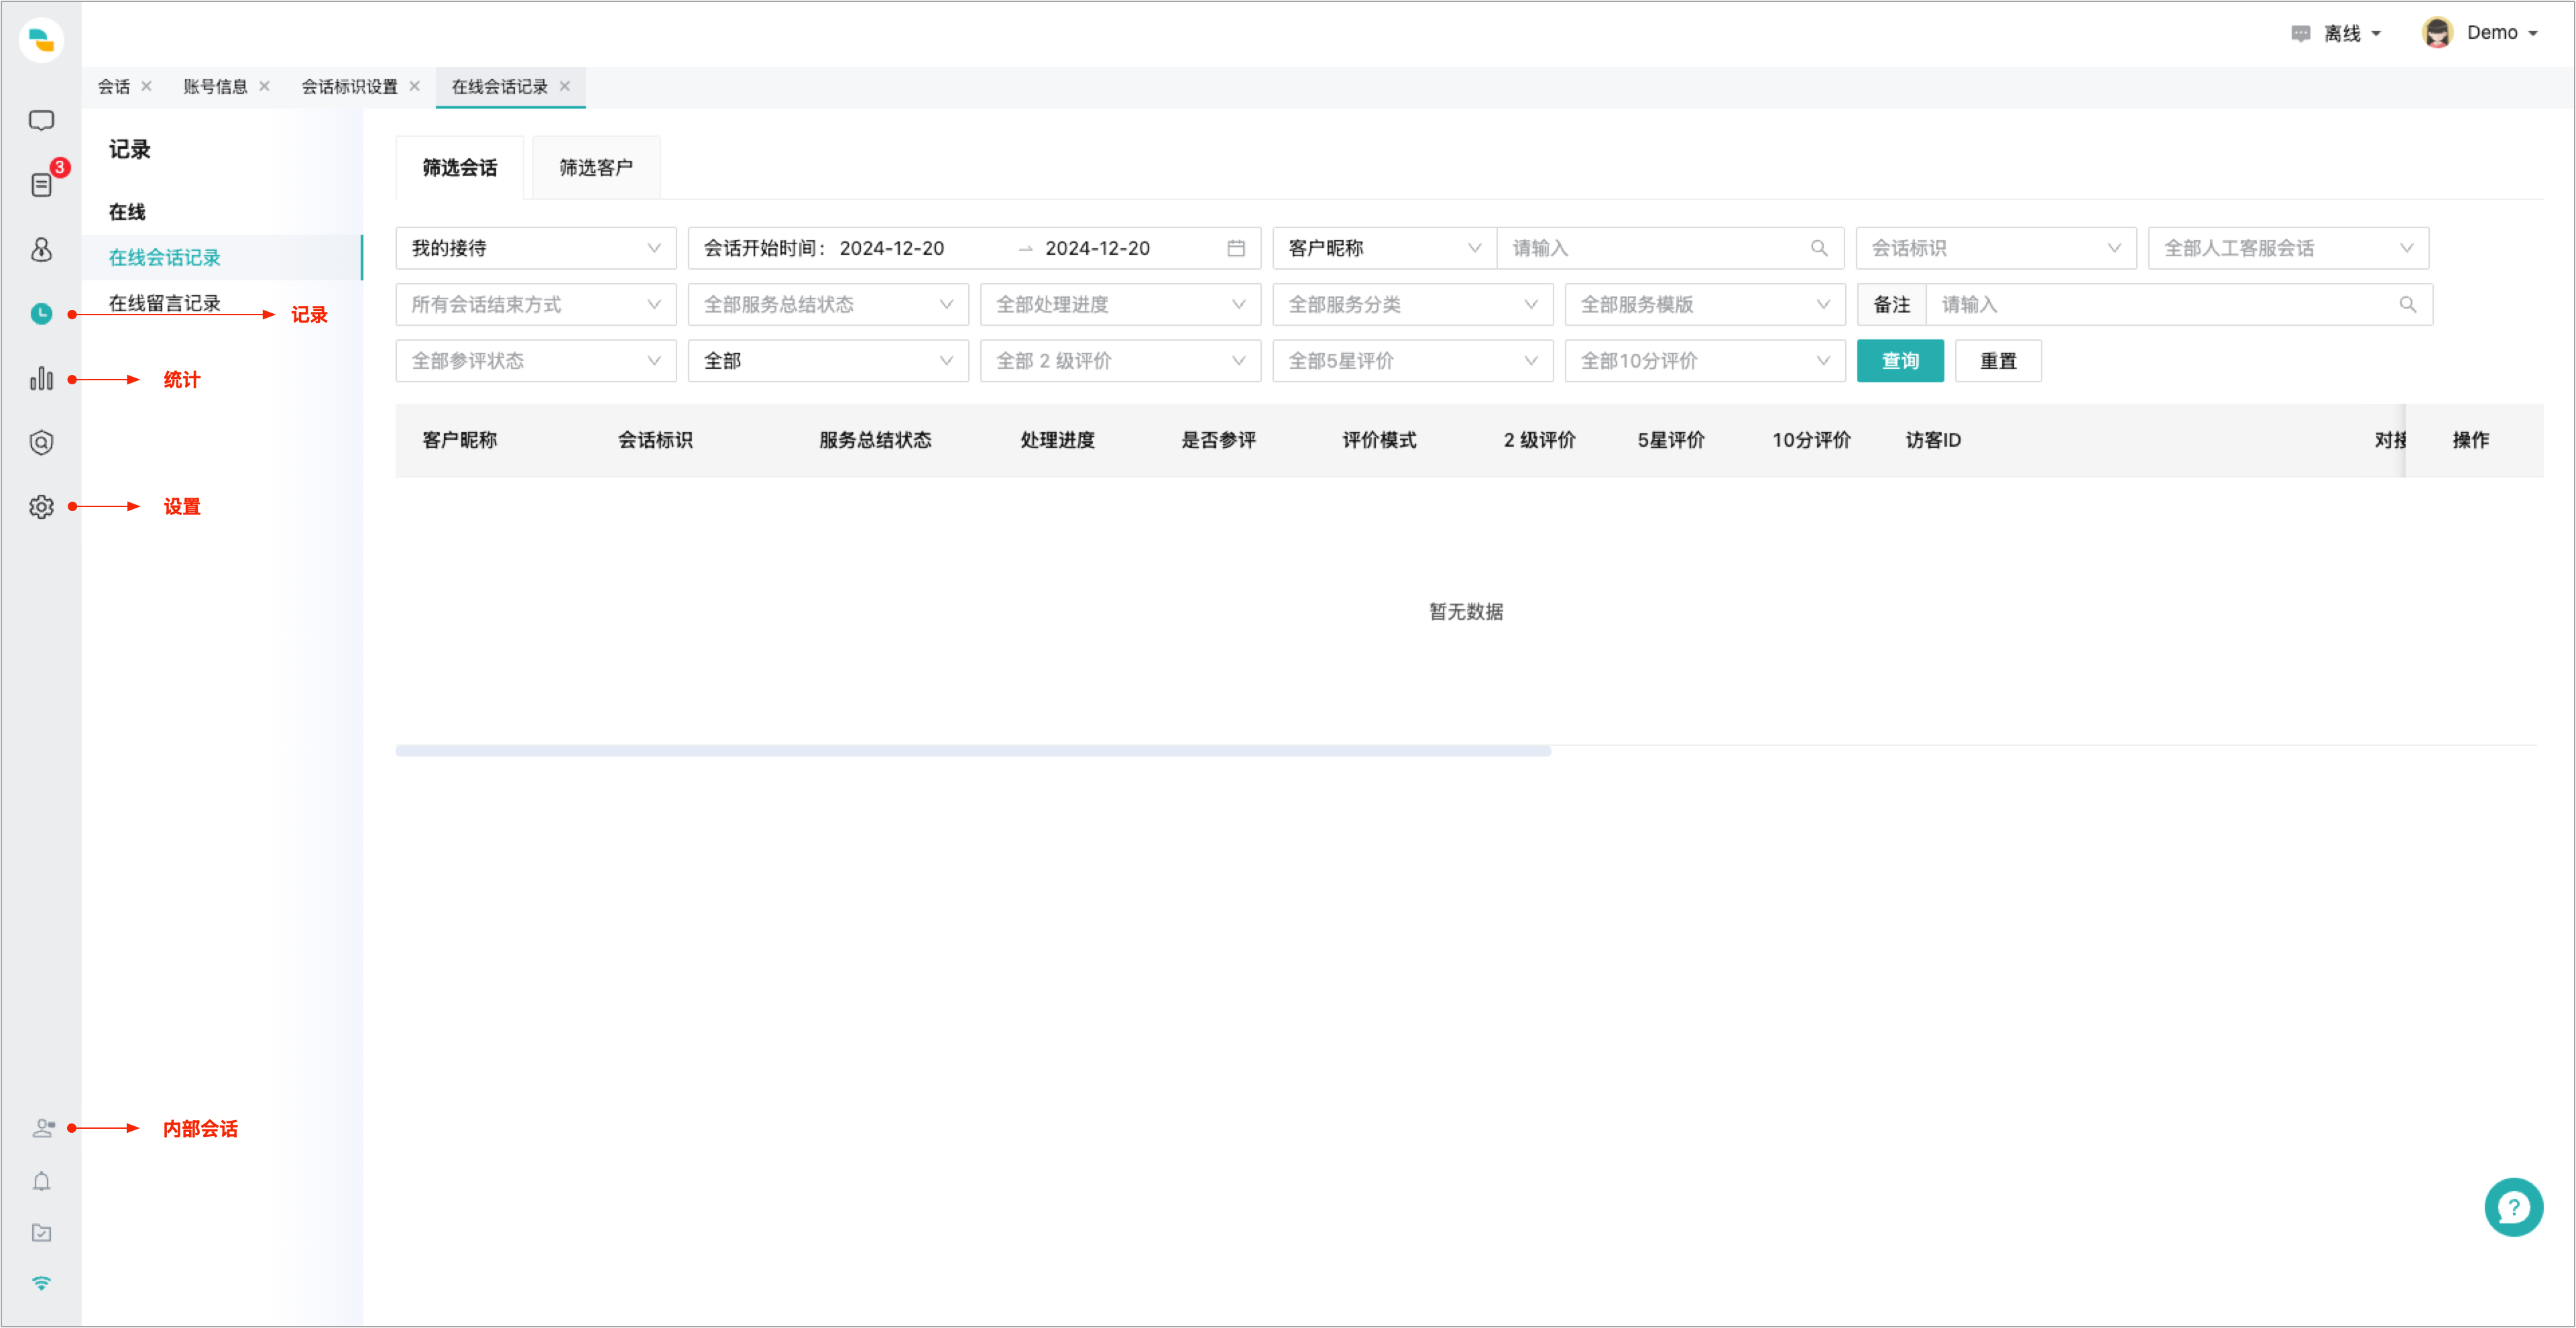Screen dimensions: 2576x1328
Task: Click the session start date 2024-12-20 field
Action: point(891,248)
